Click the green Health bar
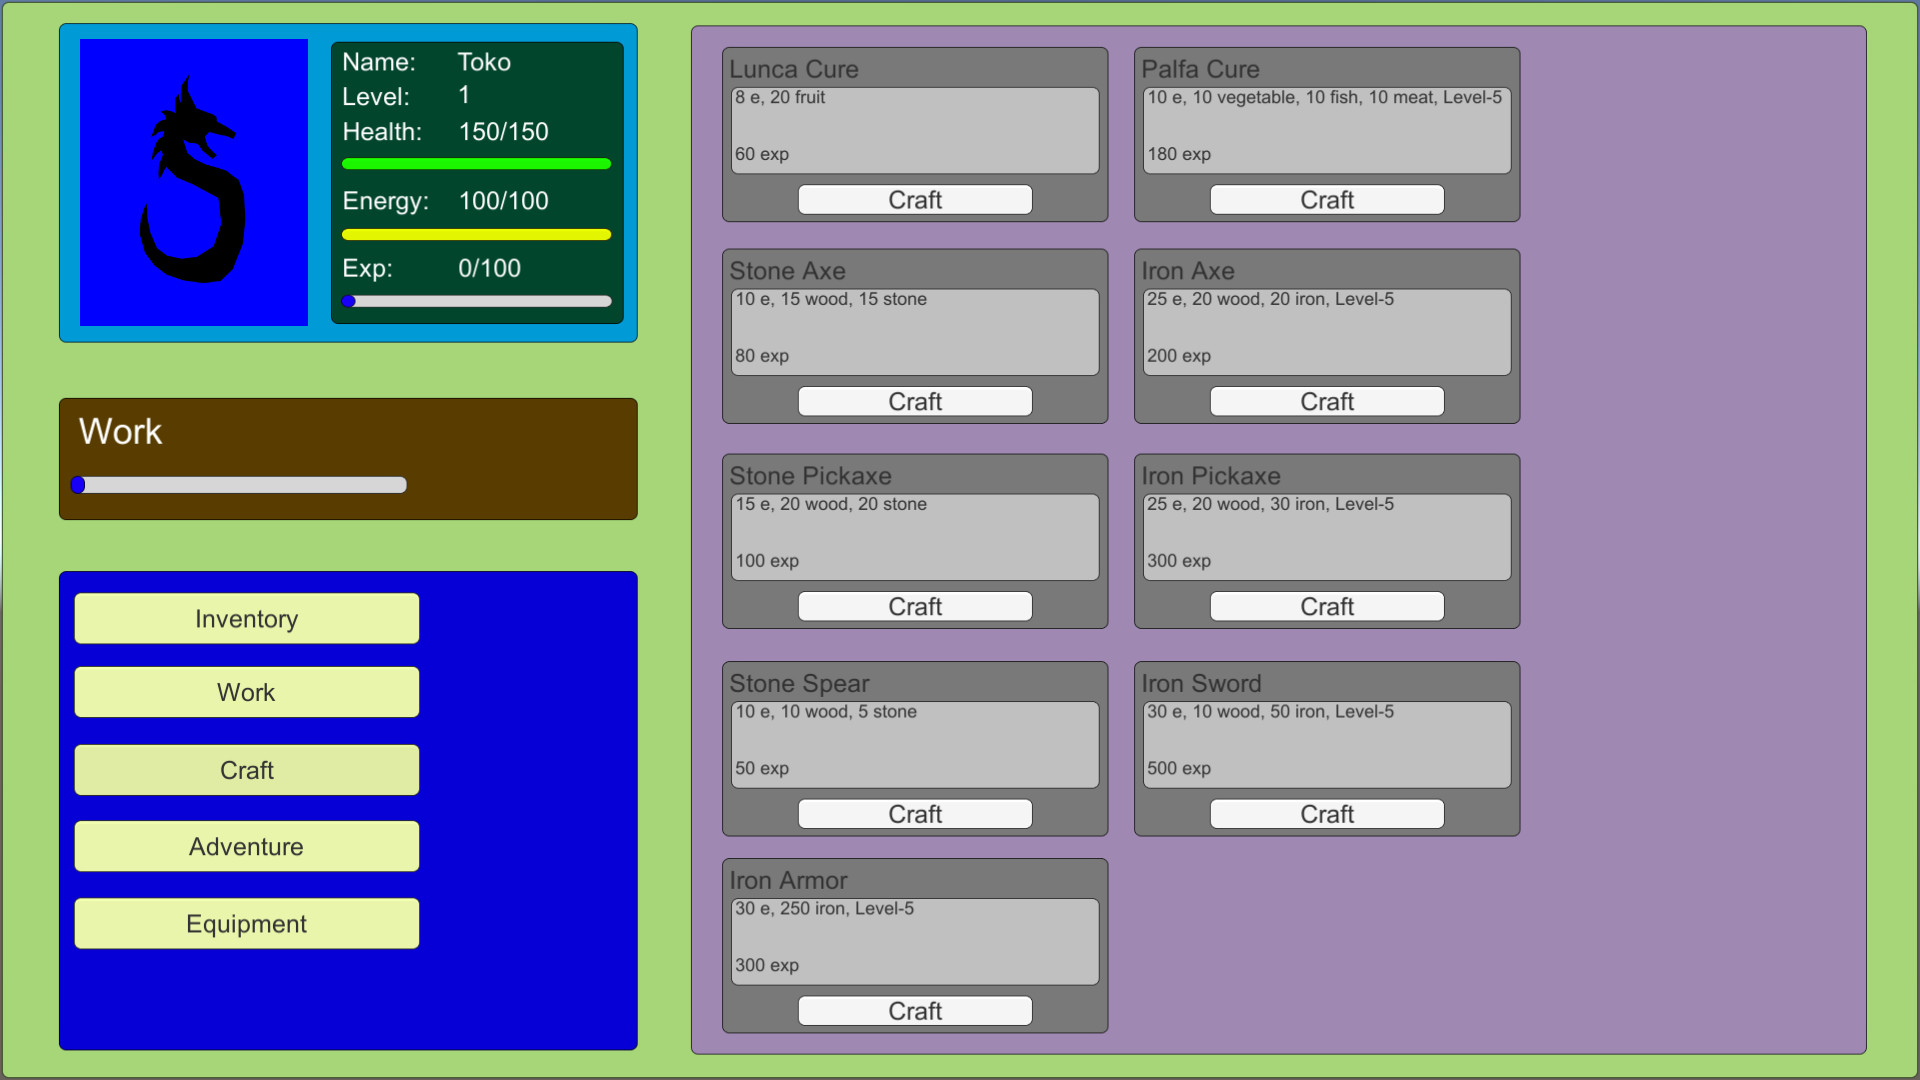Image resolution: width=1920 pixels, height=1080 pixels. coord(476,164)
